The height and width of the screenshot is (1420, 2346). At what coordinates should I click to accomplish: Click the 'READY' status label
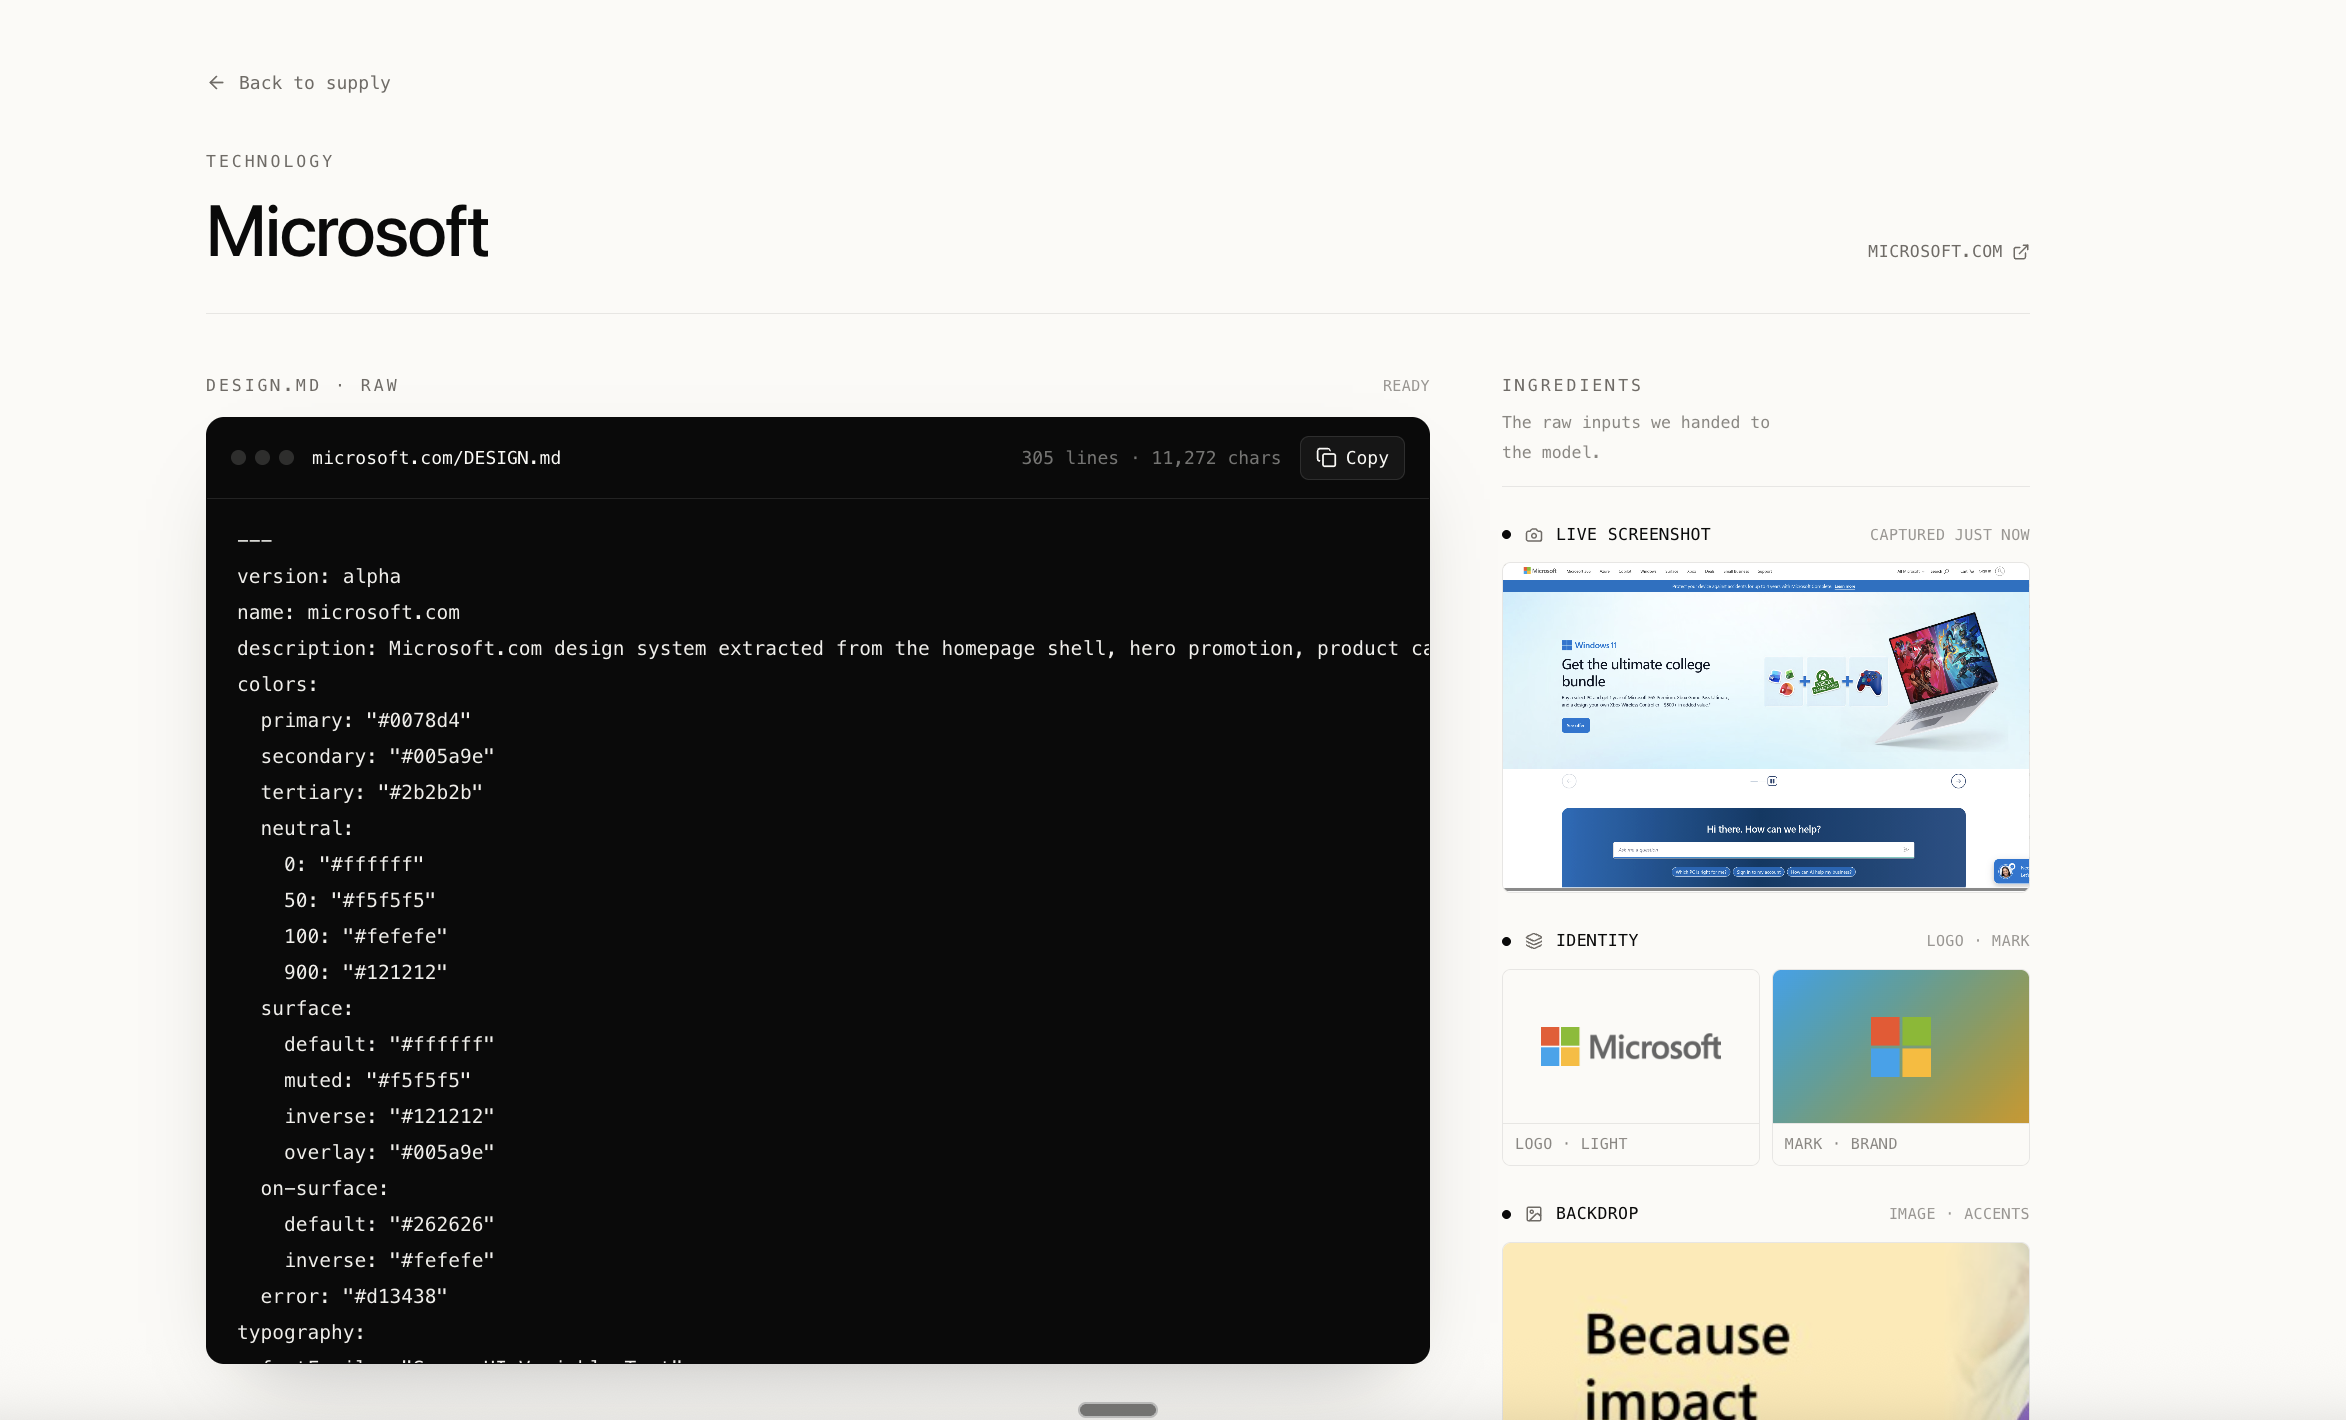coord(1406,386)
